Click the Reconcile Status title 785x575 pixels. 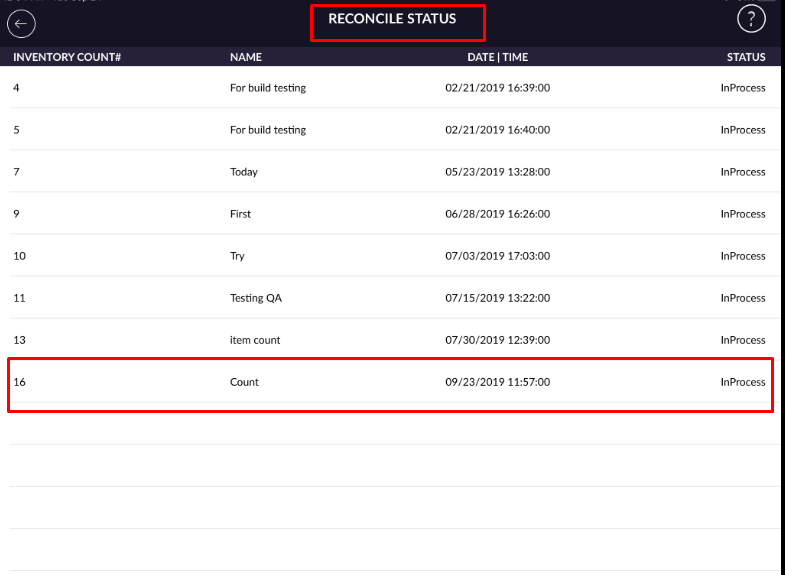[x=392, y=19]
